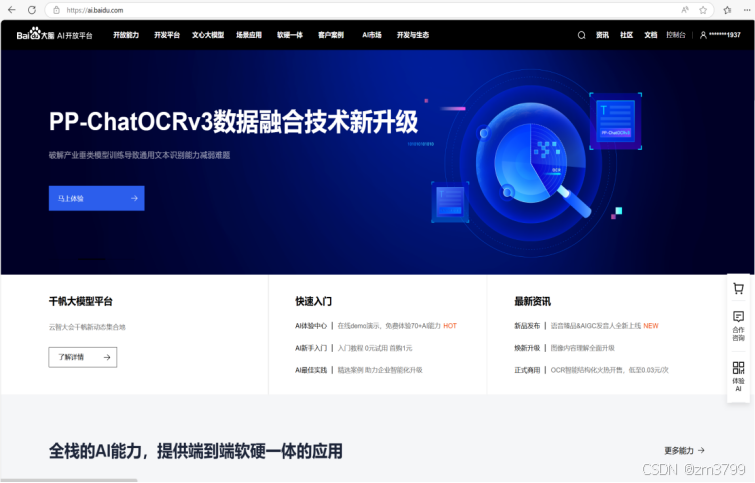Open the 开发平台 nav menu
Viewport: 755px width, 483px height.
(x=167, y=35)
